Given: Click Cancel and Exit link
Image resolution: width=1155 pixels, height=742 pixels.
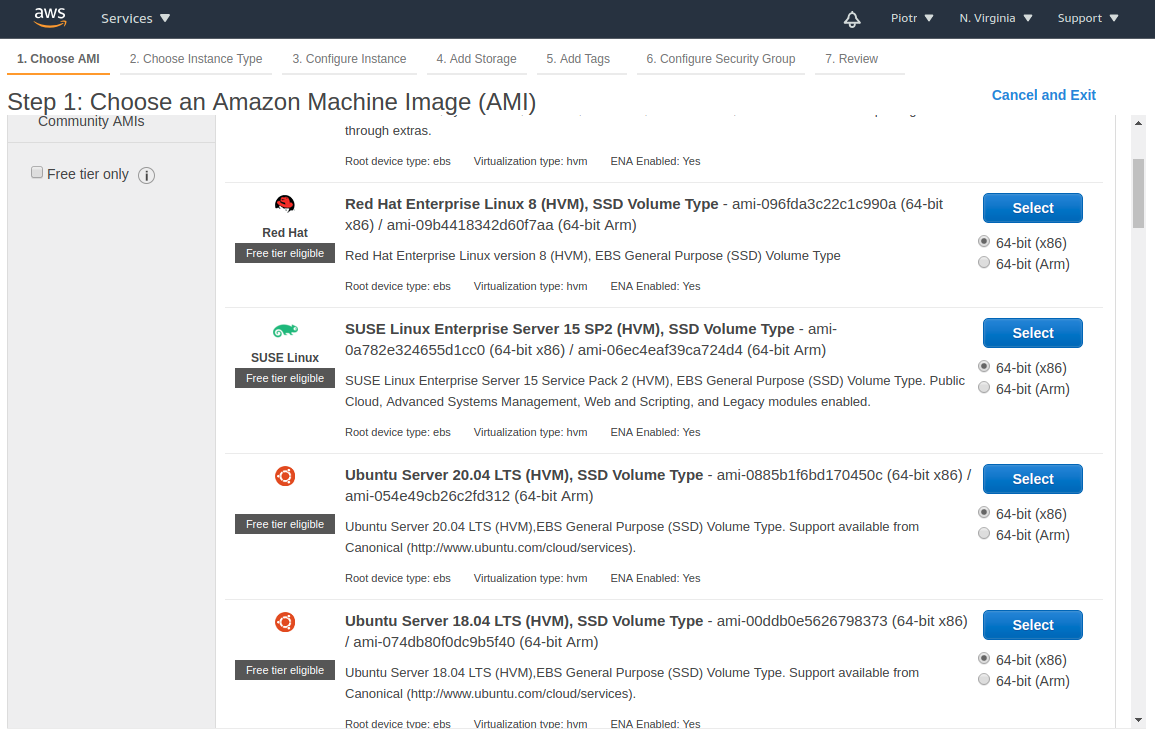Looking at the screenshot, I should 1043,95.
